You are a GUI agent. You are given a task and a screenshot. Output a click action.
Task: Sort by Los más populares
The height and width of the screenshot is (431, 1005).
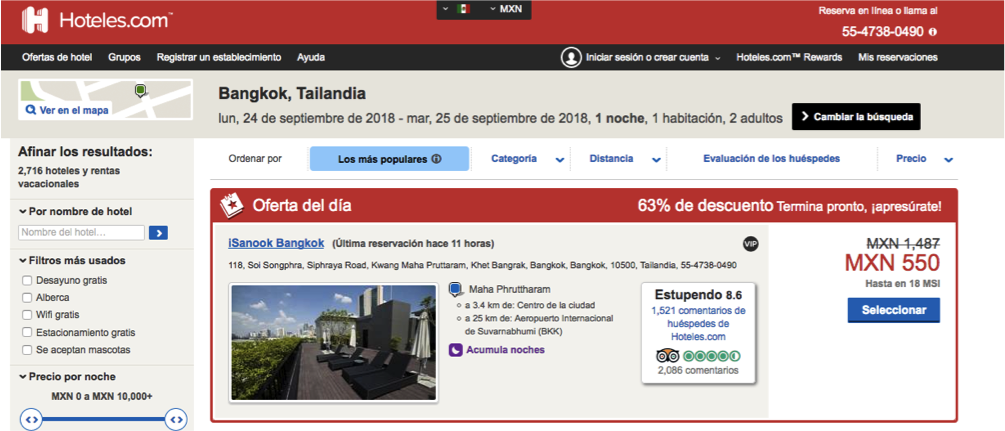tap(389, 159)
